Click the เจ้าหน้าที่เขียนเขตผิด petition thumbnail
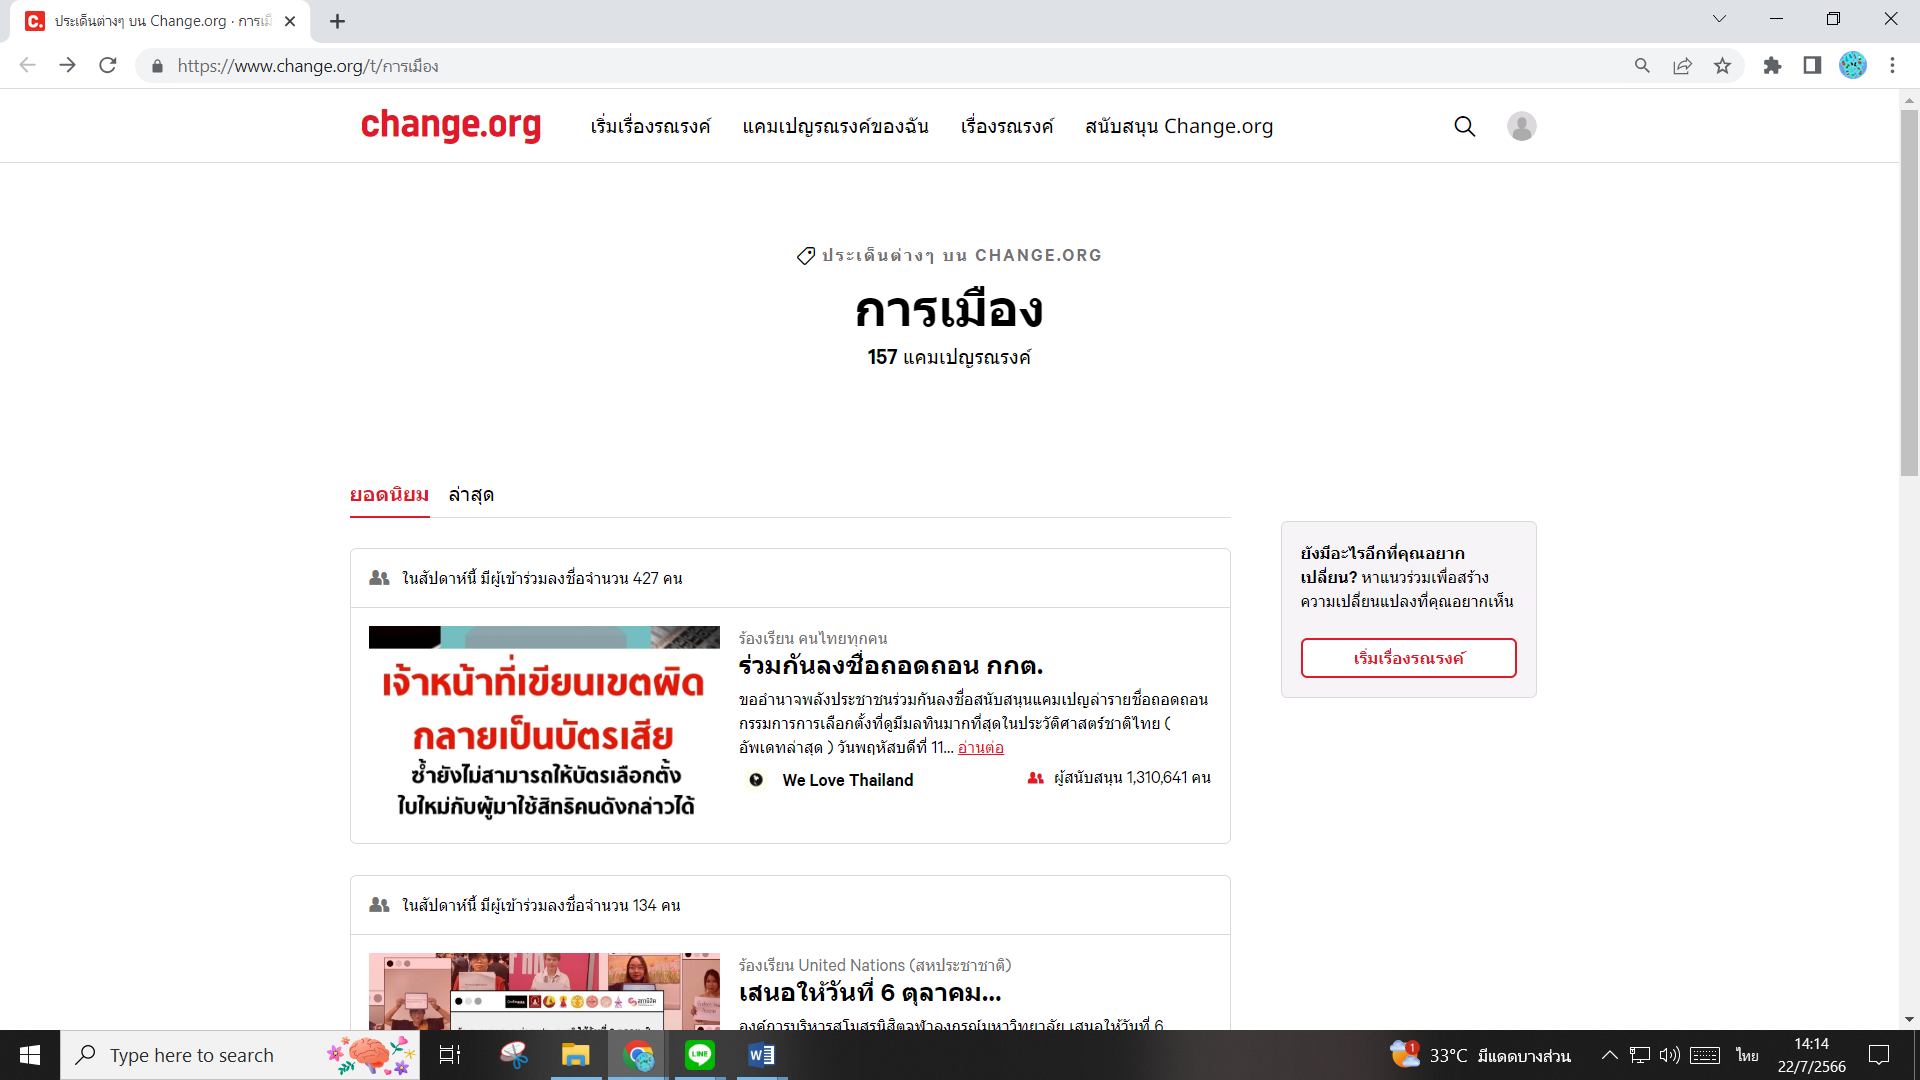Screen dimensions: 1920x1080 point(544,724)
